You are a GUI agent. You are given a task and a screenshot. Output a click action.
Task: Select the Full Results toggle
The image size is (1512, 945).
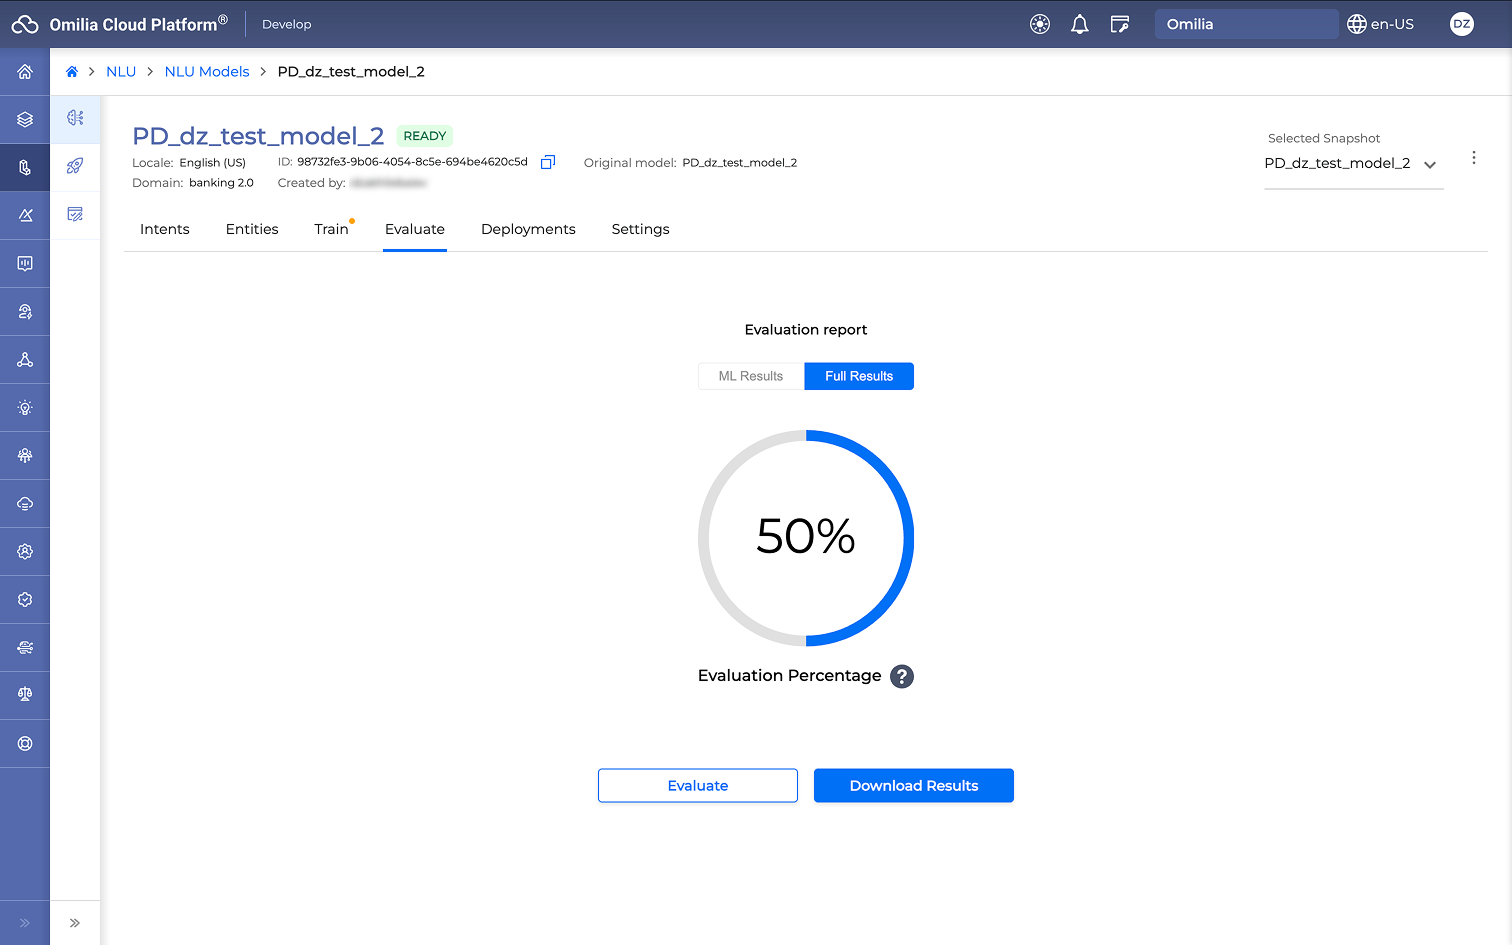(858, 376)
